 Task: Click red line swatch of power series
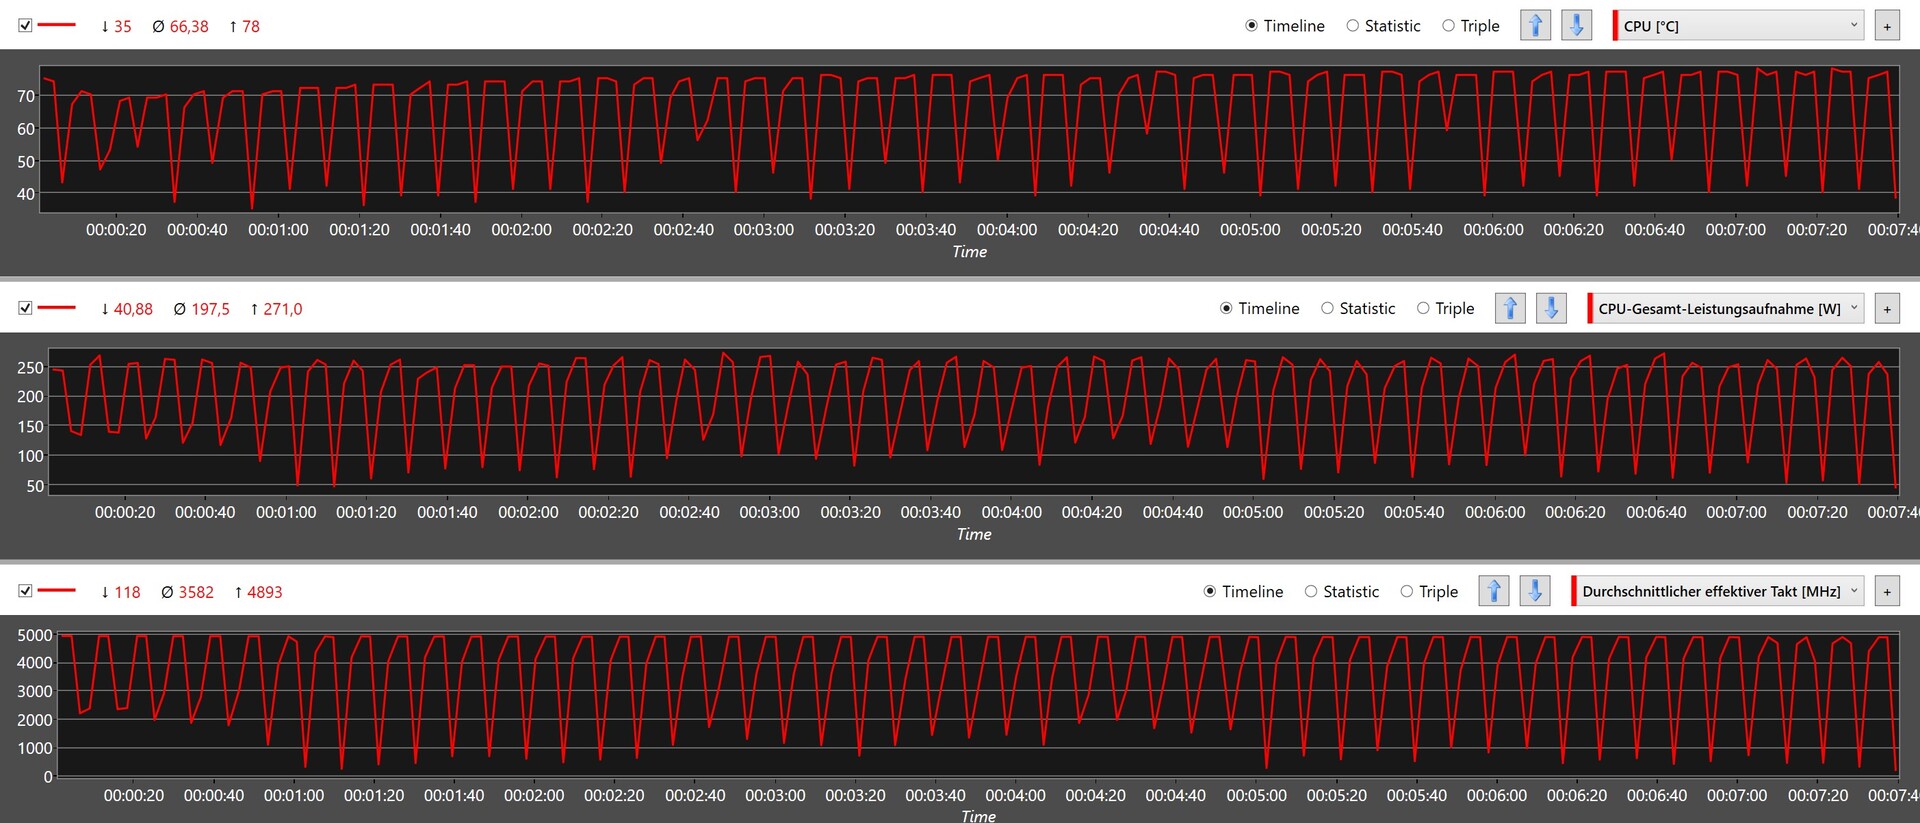click(56, 308)
